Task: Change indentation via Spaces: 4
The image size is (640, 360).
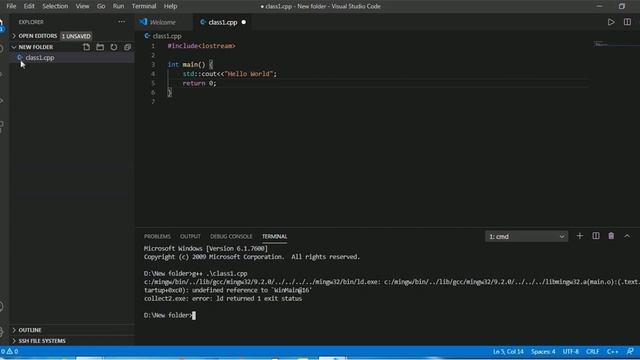Action: pyautogui.click(x=543, y=351)
